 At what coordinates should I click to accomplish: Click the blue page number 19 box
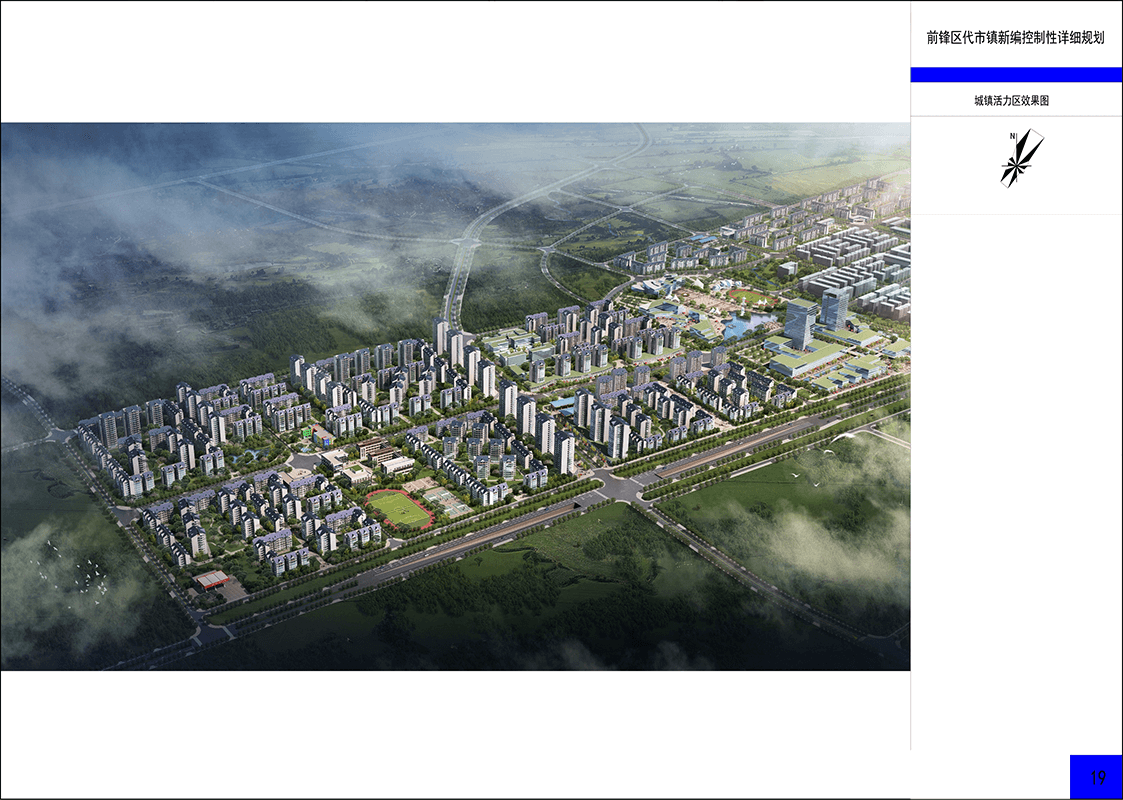click(x=1096, y=776)
